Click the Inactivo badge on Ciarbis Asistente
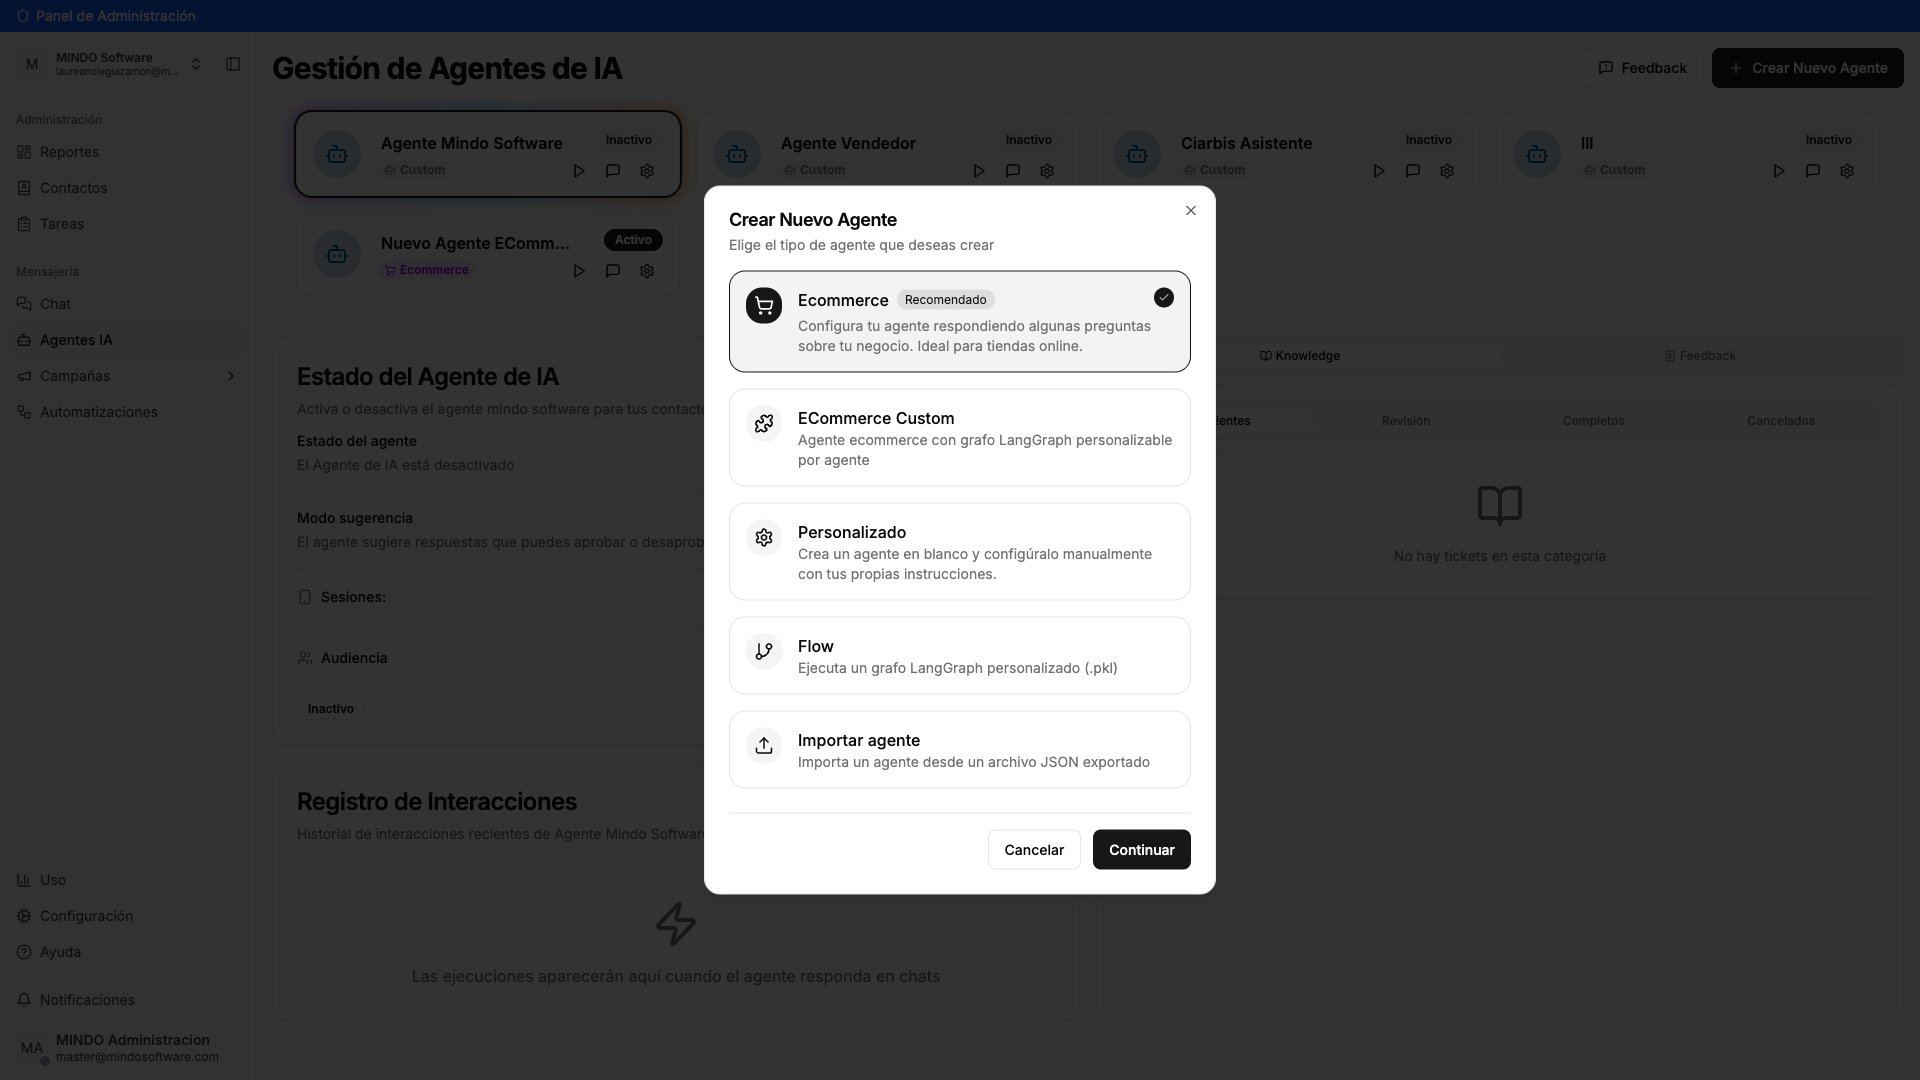Viewport: 1920px width, 1080px height. tap(1428, 140)
